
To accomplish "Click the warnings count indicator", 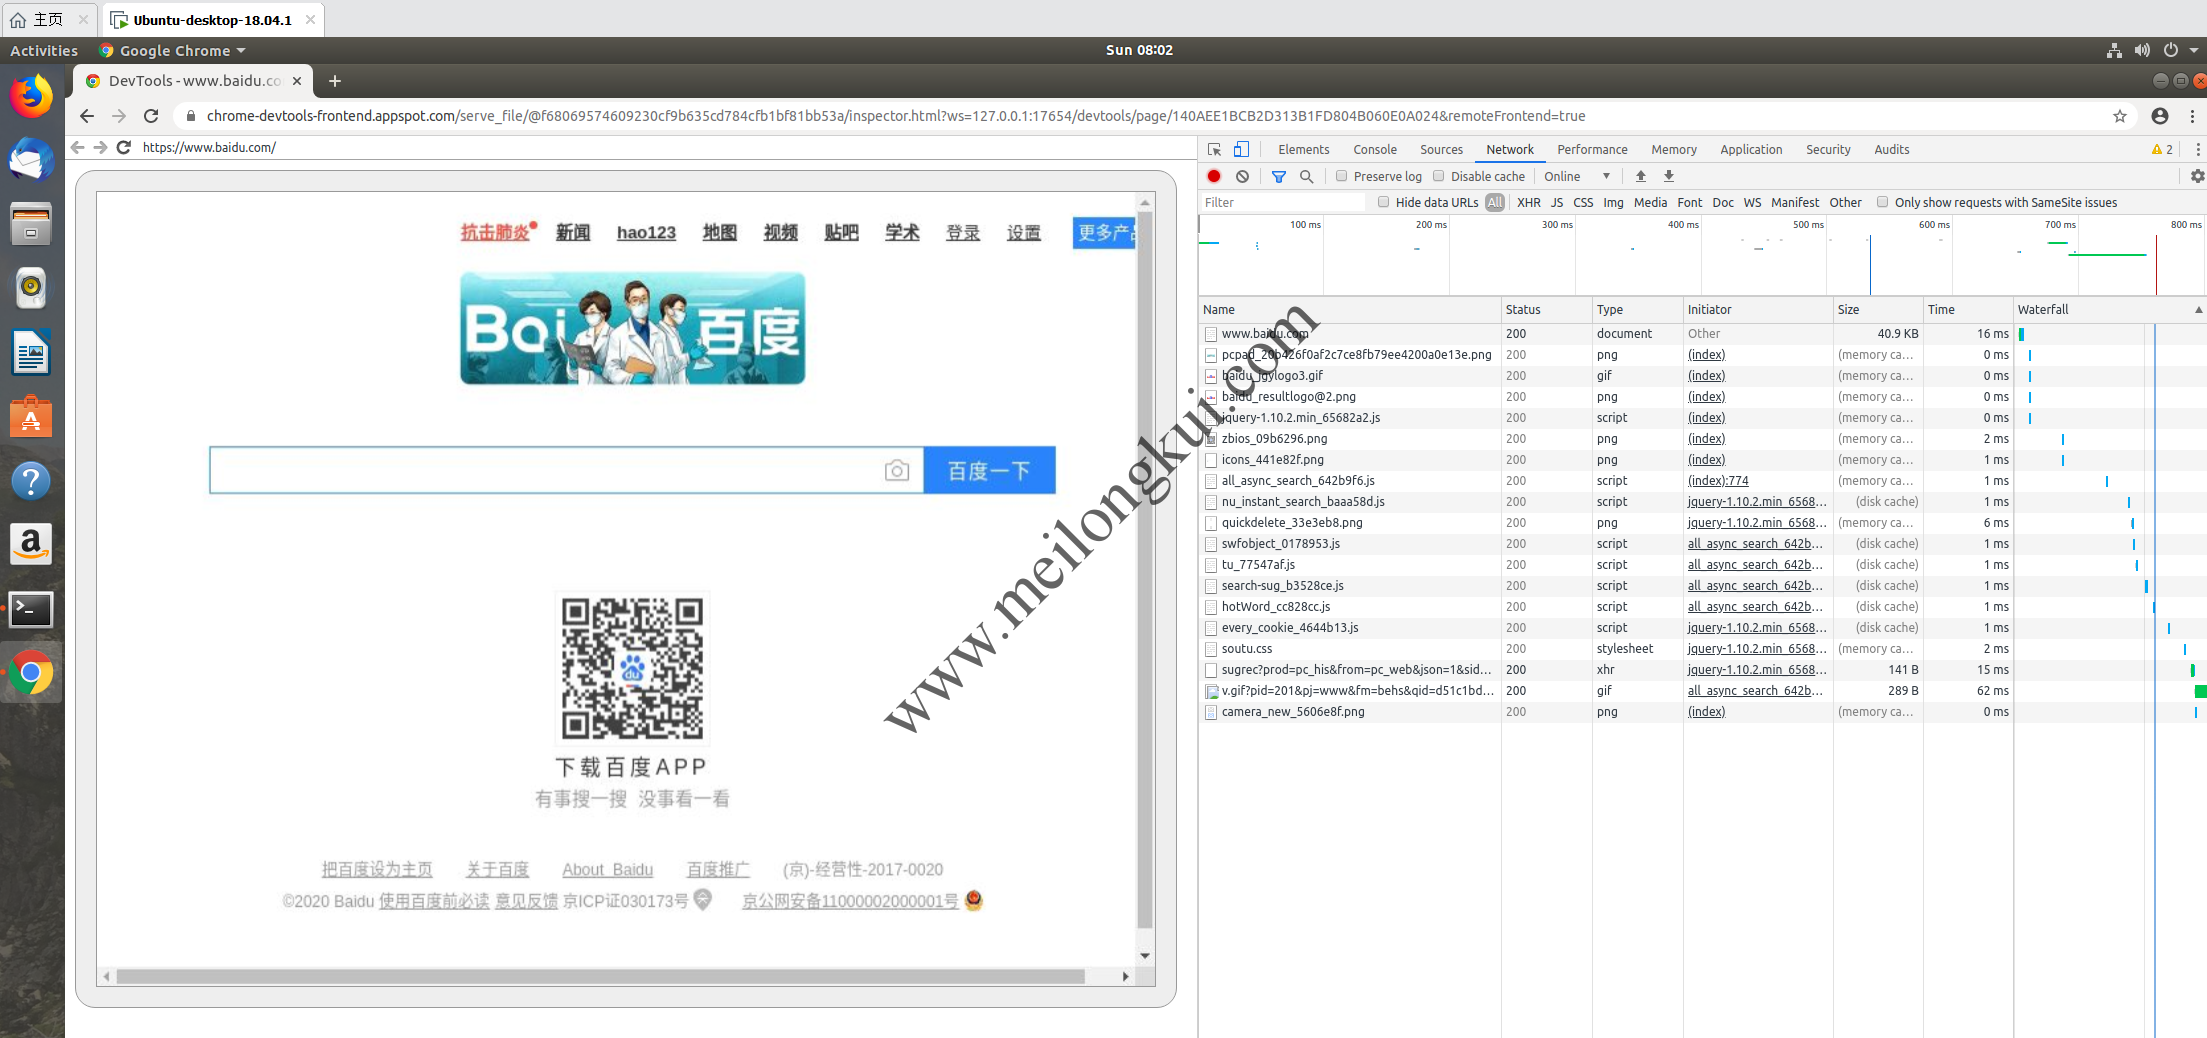I will click(x=2162, y=149).
